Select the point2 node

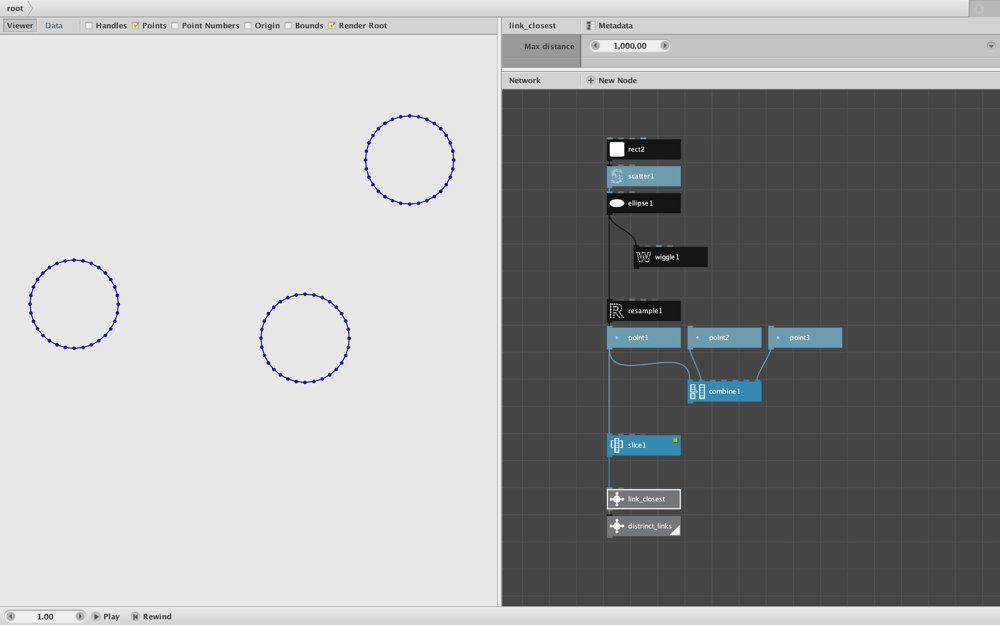point(724,338)
